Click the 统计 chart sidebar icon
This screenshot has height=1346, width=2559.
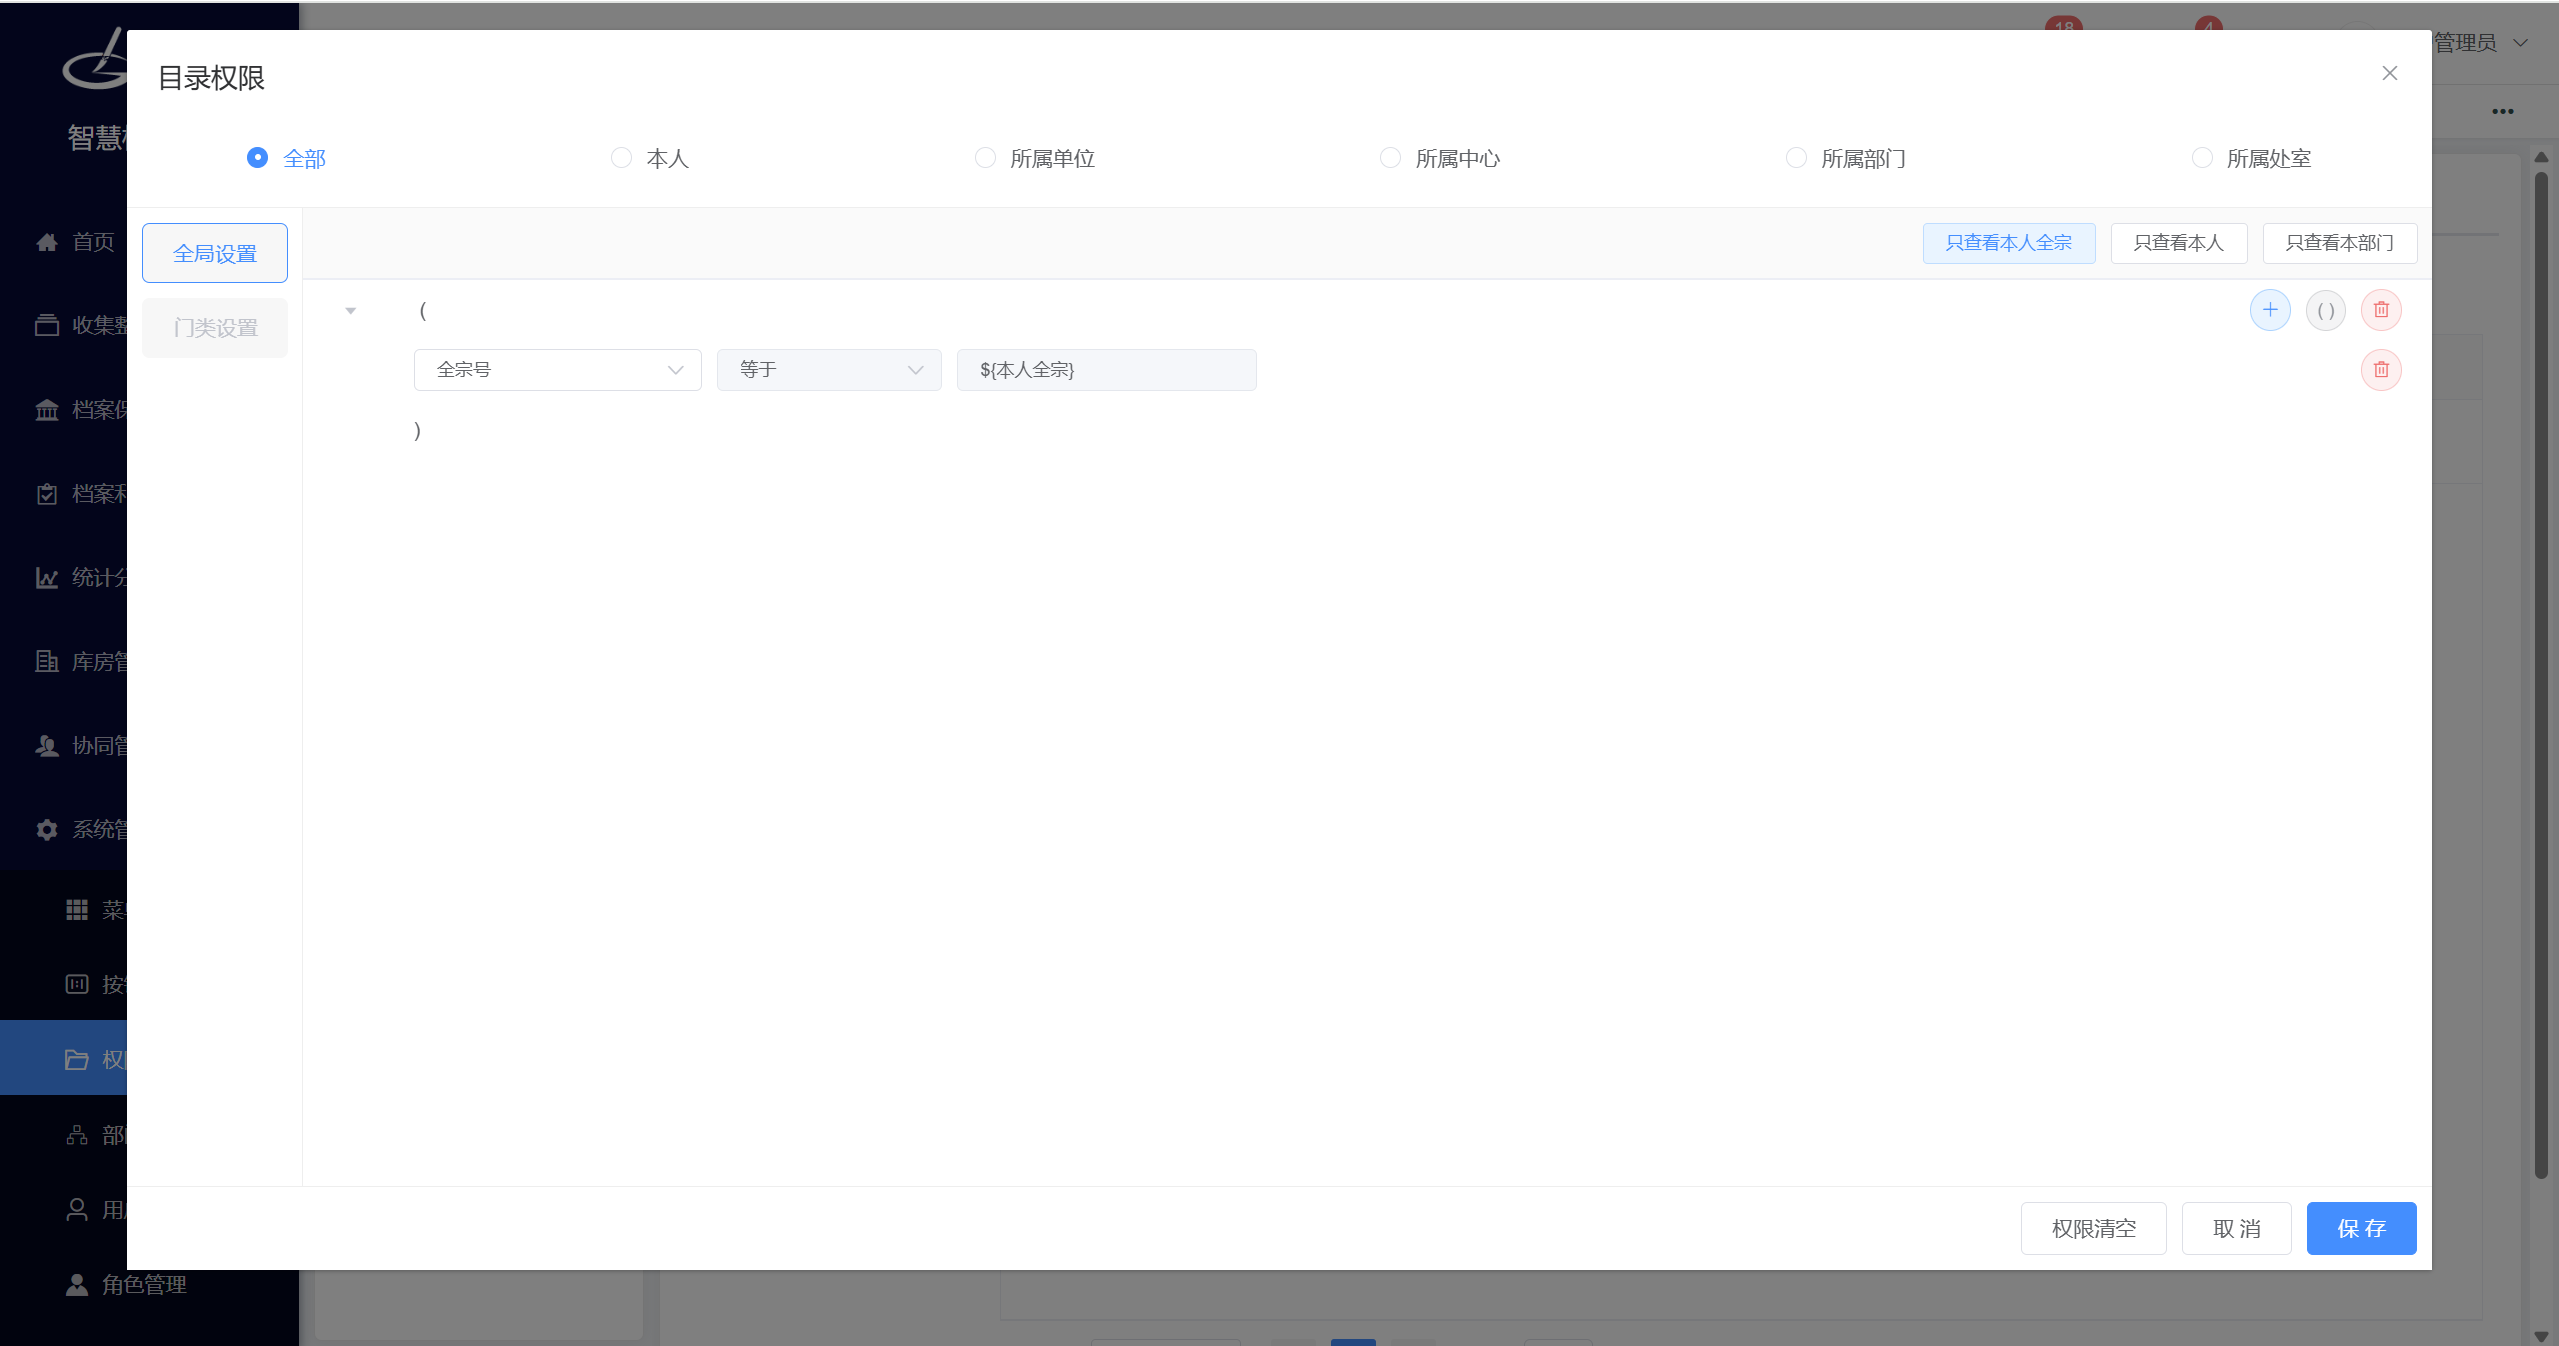[47, 577]
